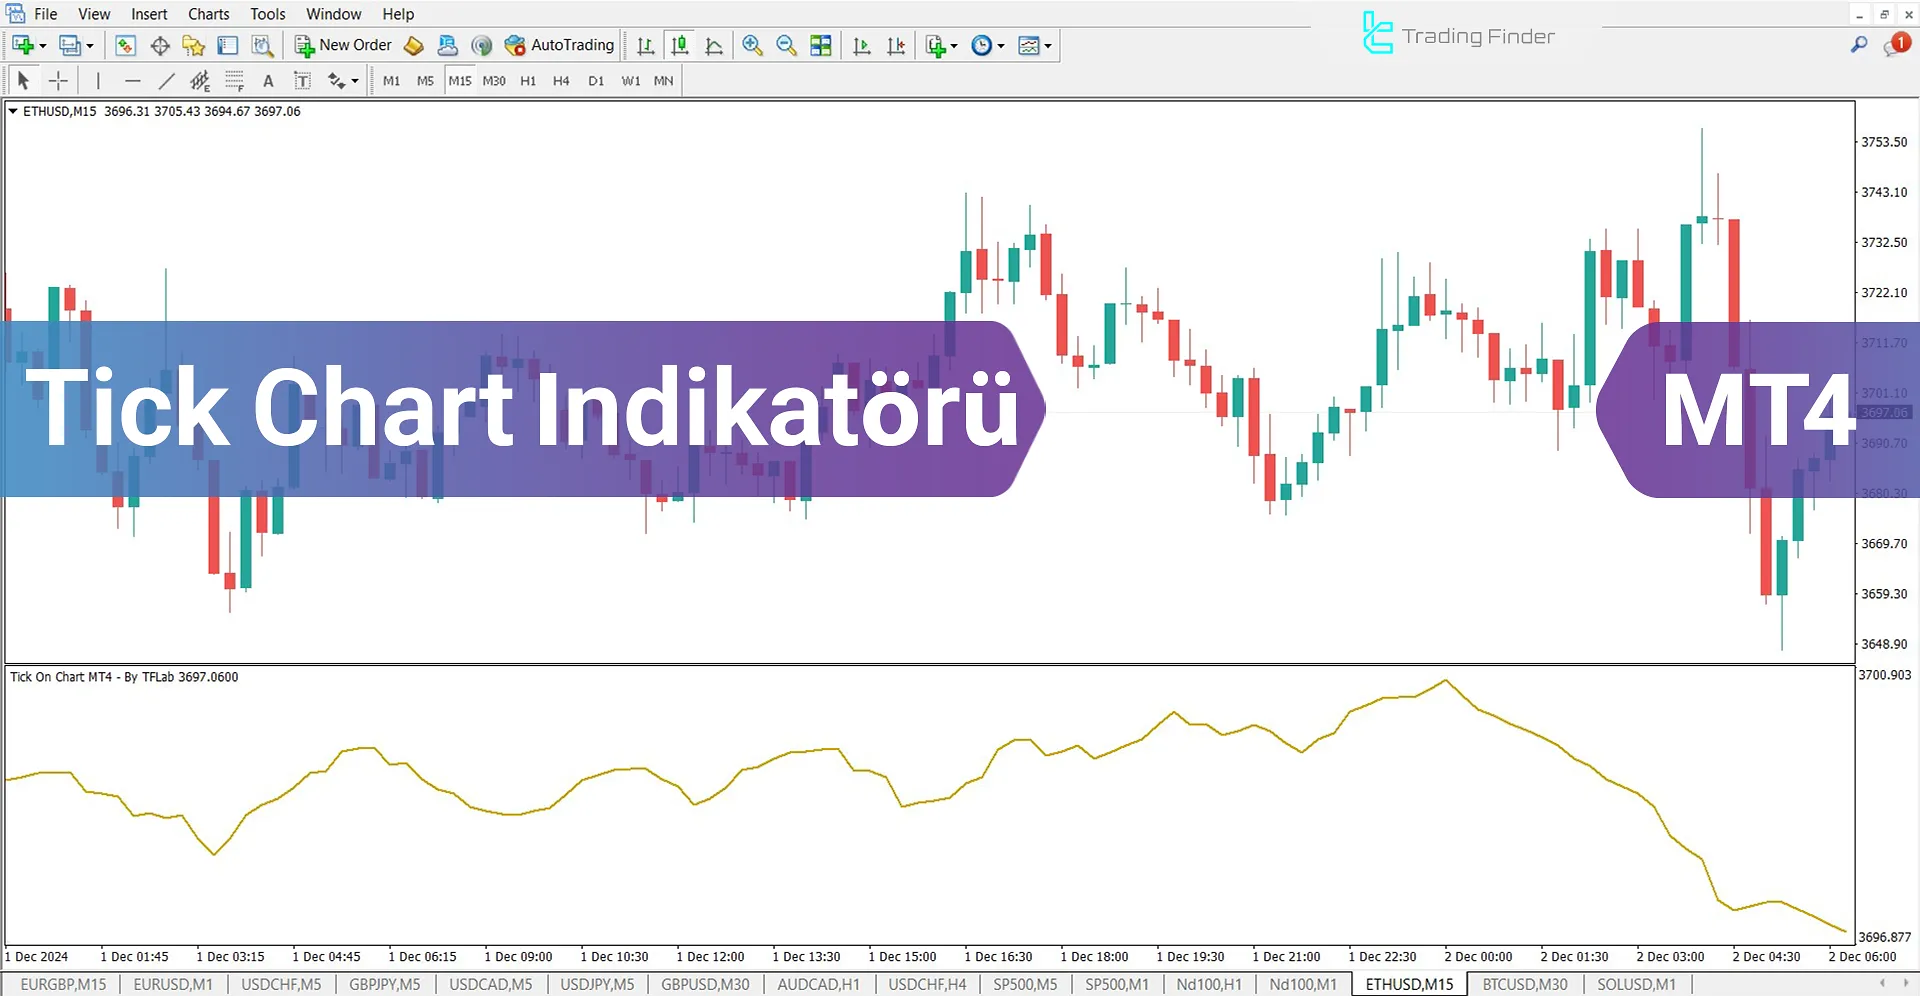The height and width of the screenshot is (996, 1920).
Task: Toggle AutoTrading on
Action: click(560, 45)
